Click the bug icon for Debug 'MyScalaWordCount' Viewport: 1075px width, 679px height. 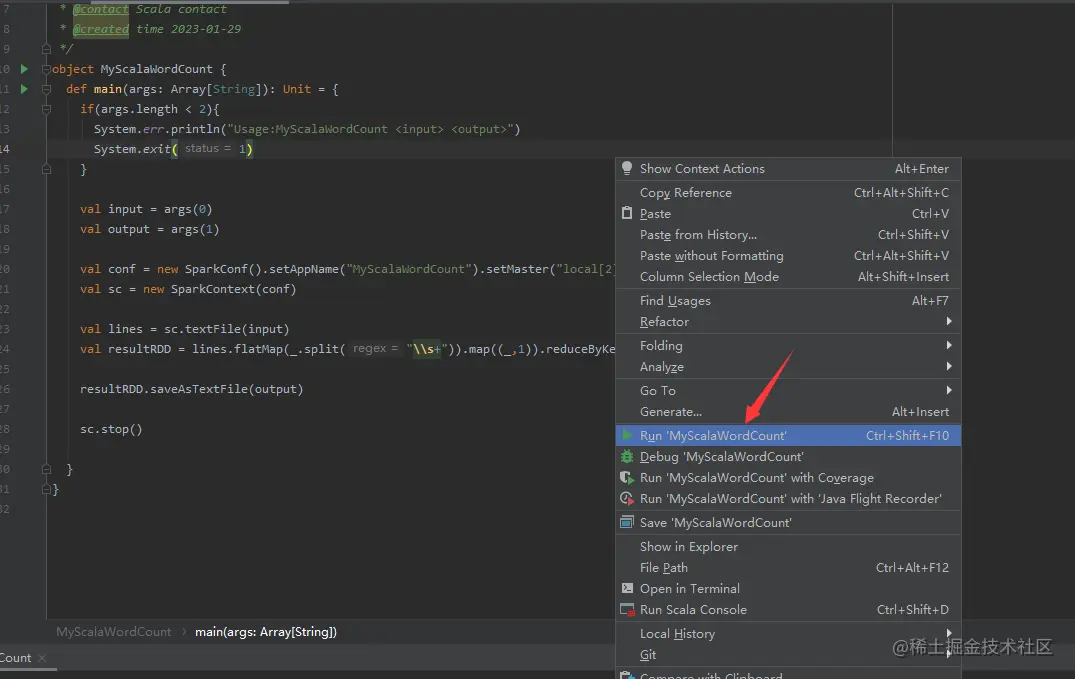click(x=627, y=457)
